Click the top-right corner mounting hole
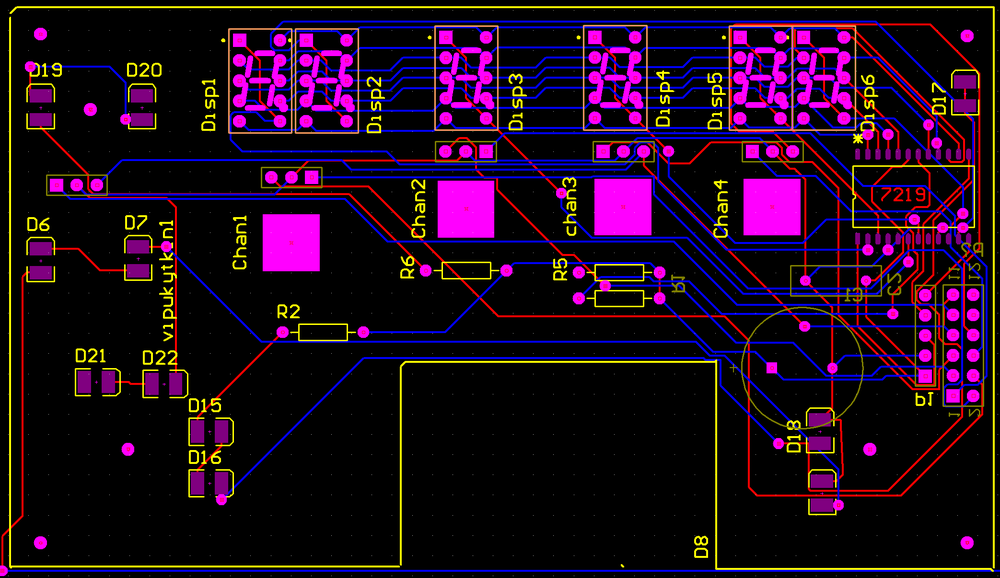1000x578 pixels. coord(967,36)
